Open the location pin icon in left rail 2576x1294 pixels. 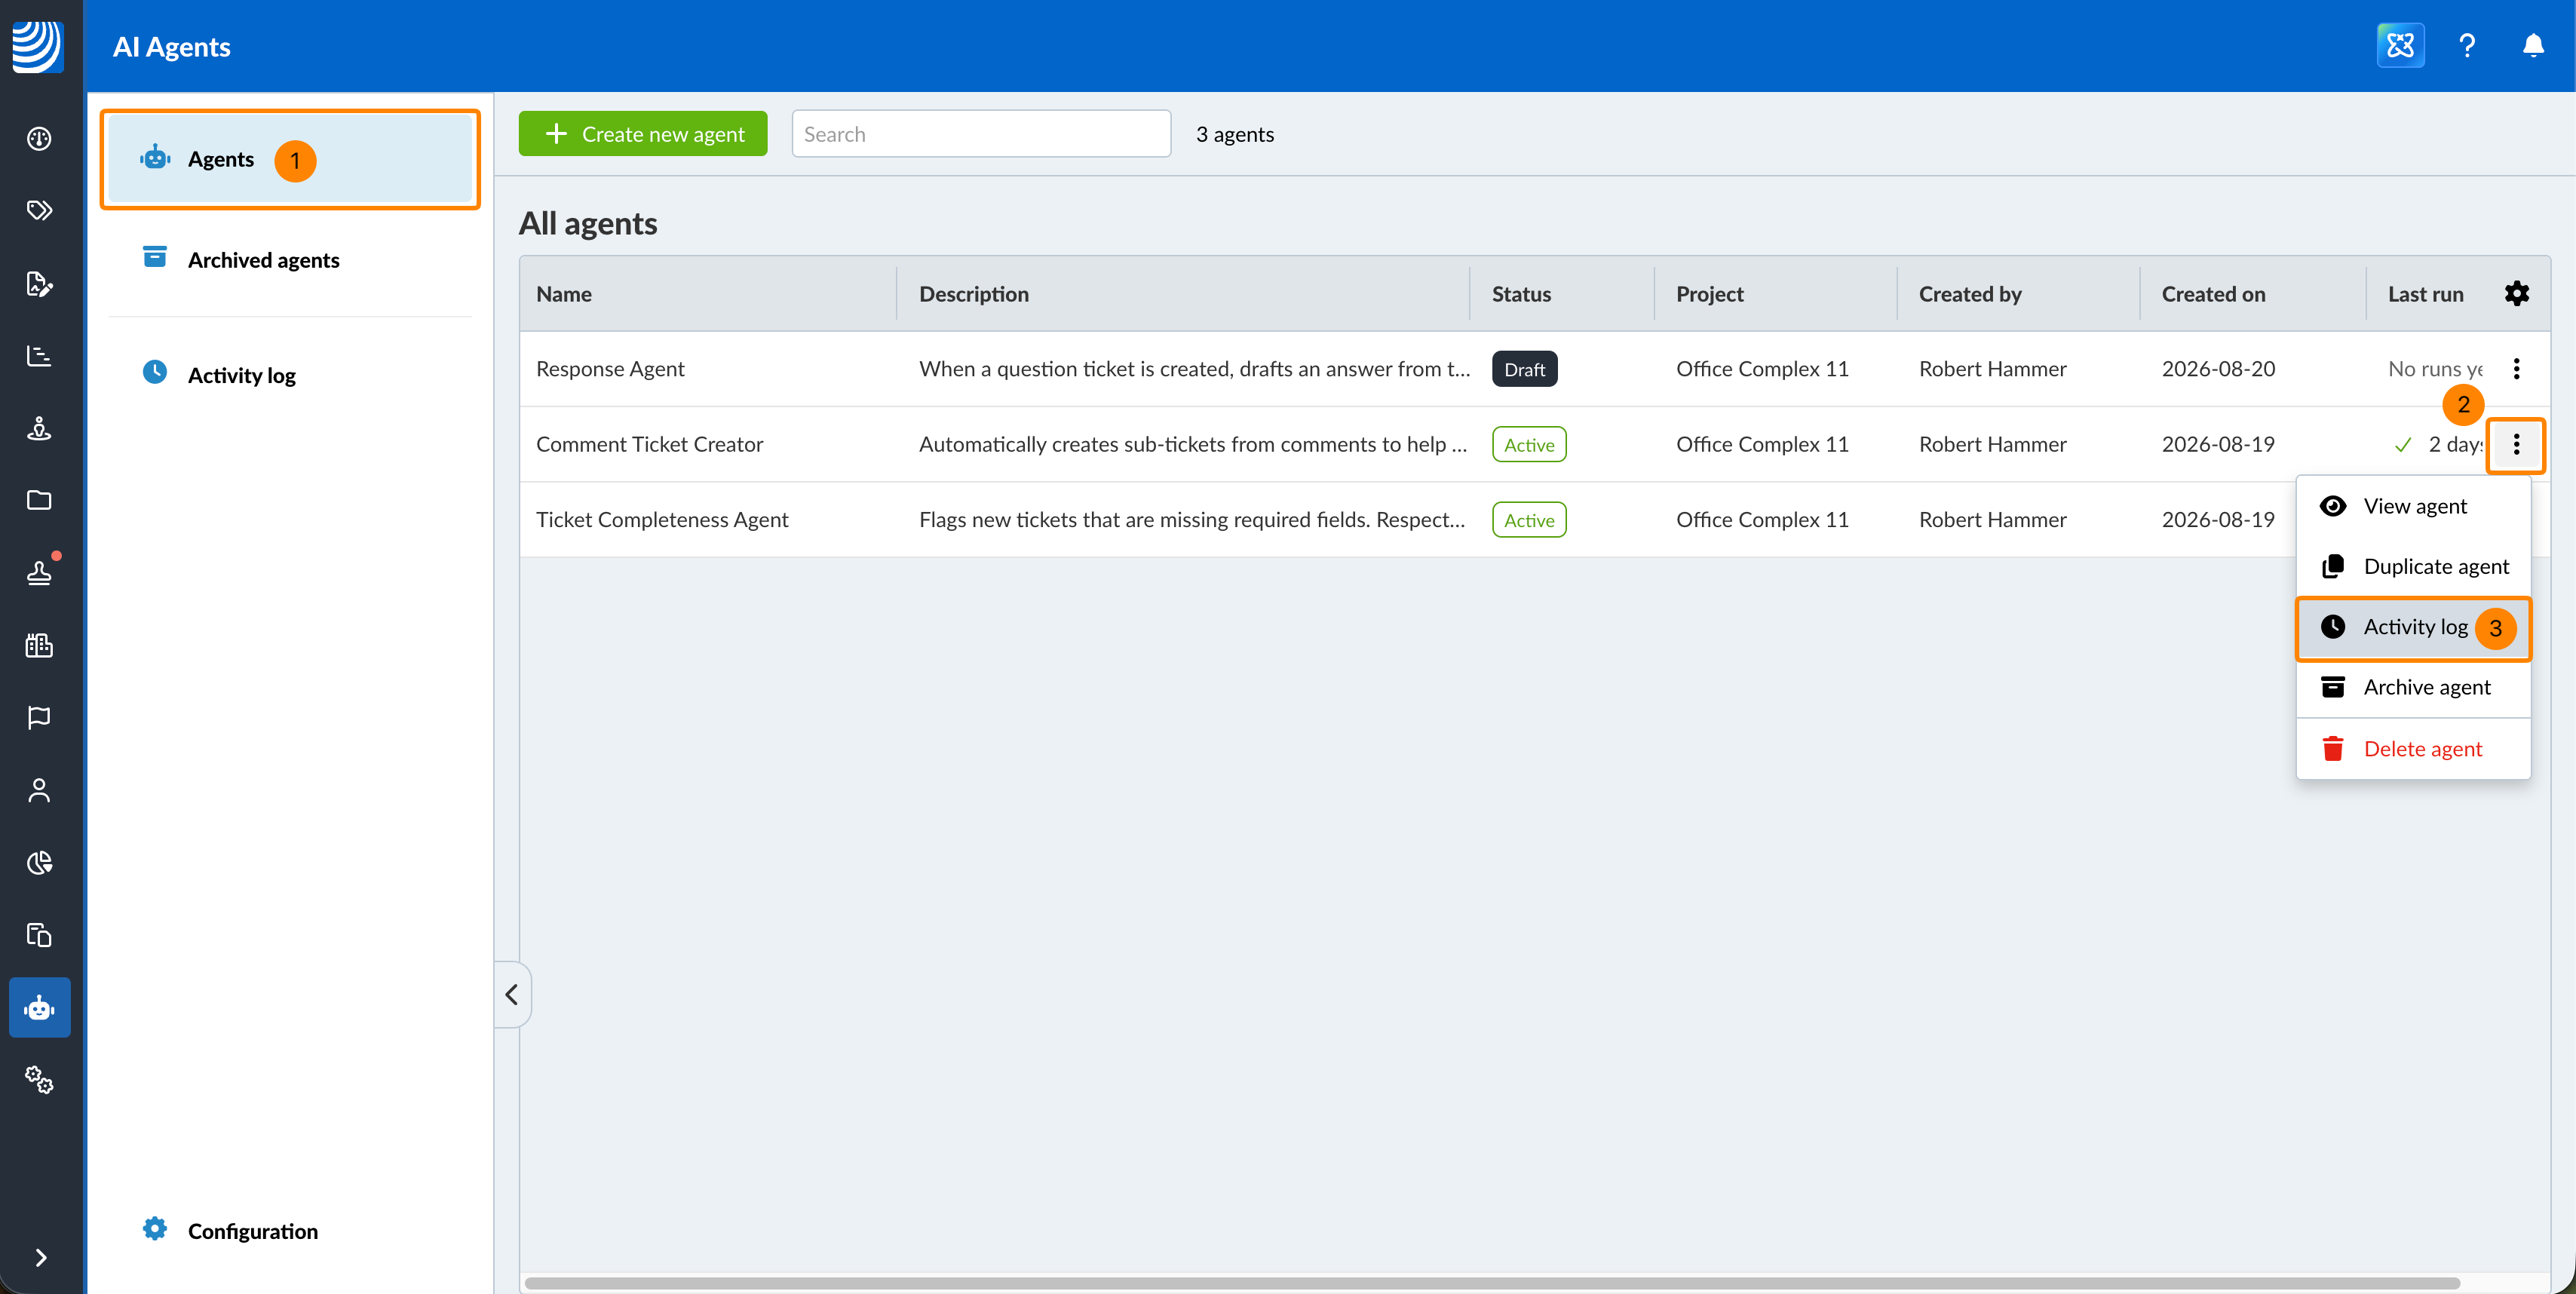(39, 428)
